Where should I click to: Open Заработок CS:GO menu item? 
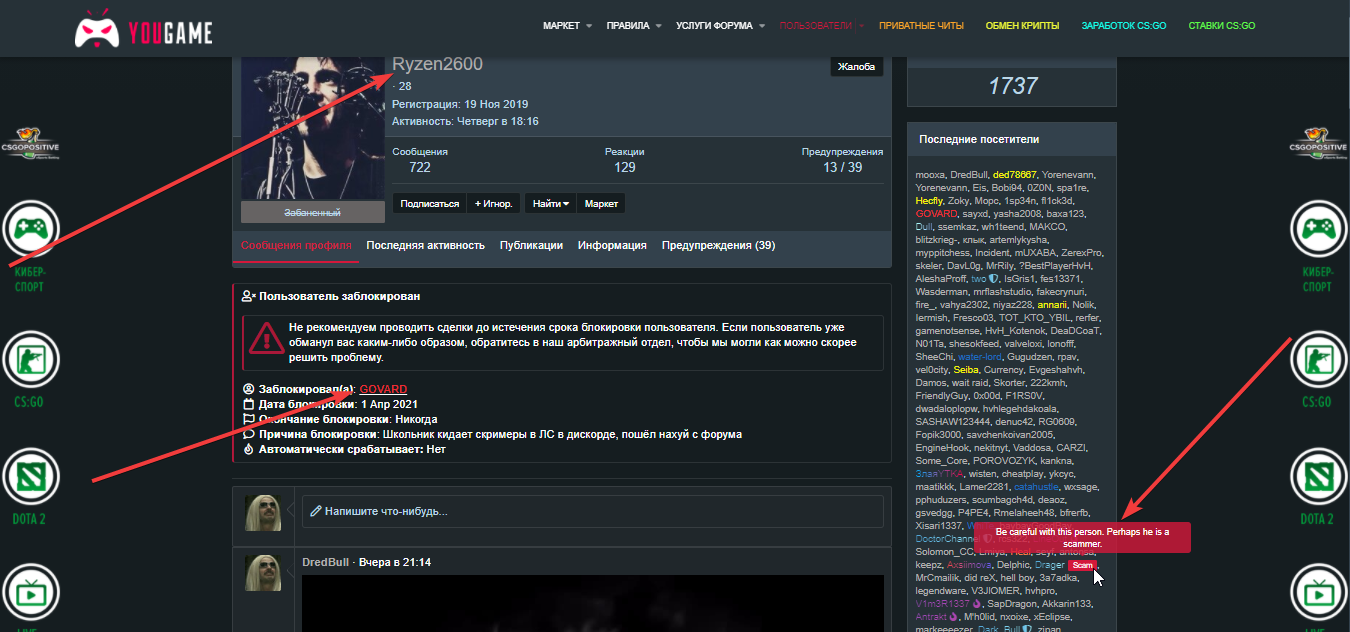click(x=1124, y=26)
